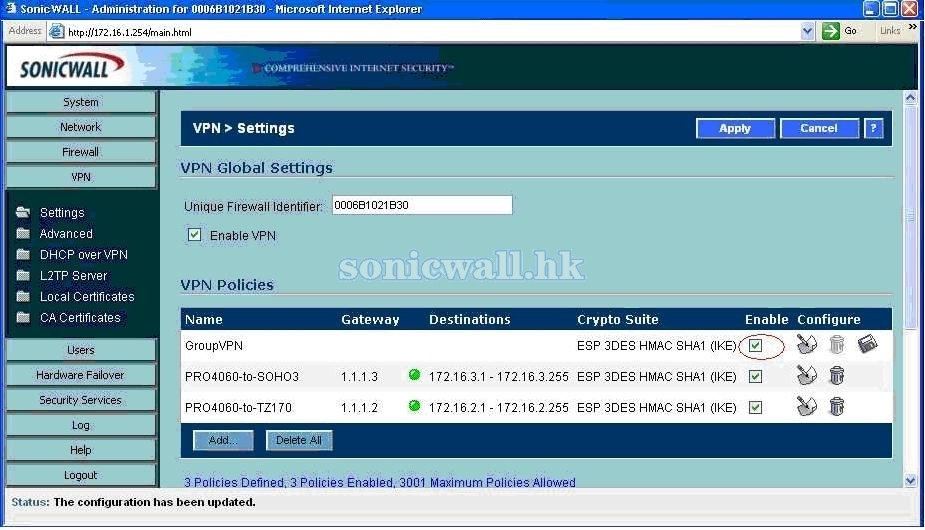Viewport: 925px width, 530px height.
Task: Open the Network menu
Action: [x=81, y=127]
